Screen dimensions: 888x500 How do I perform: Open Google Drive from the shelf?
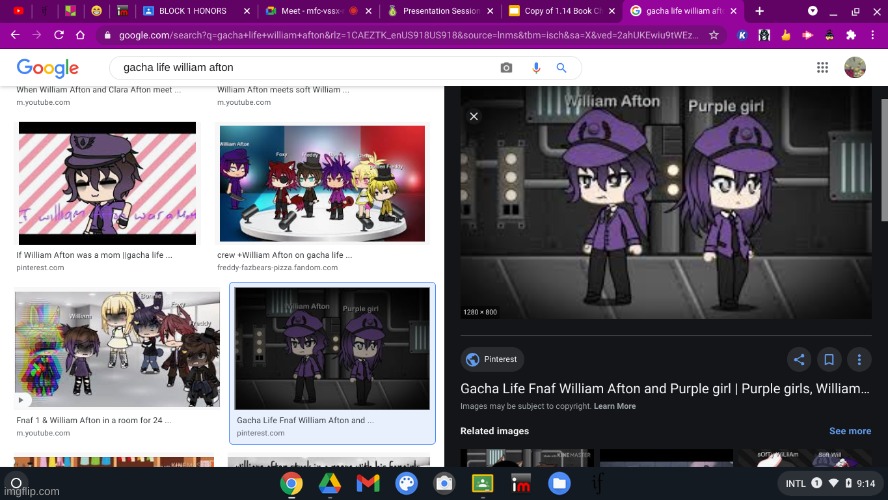[330, 484]
